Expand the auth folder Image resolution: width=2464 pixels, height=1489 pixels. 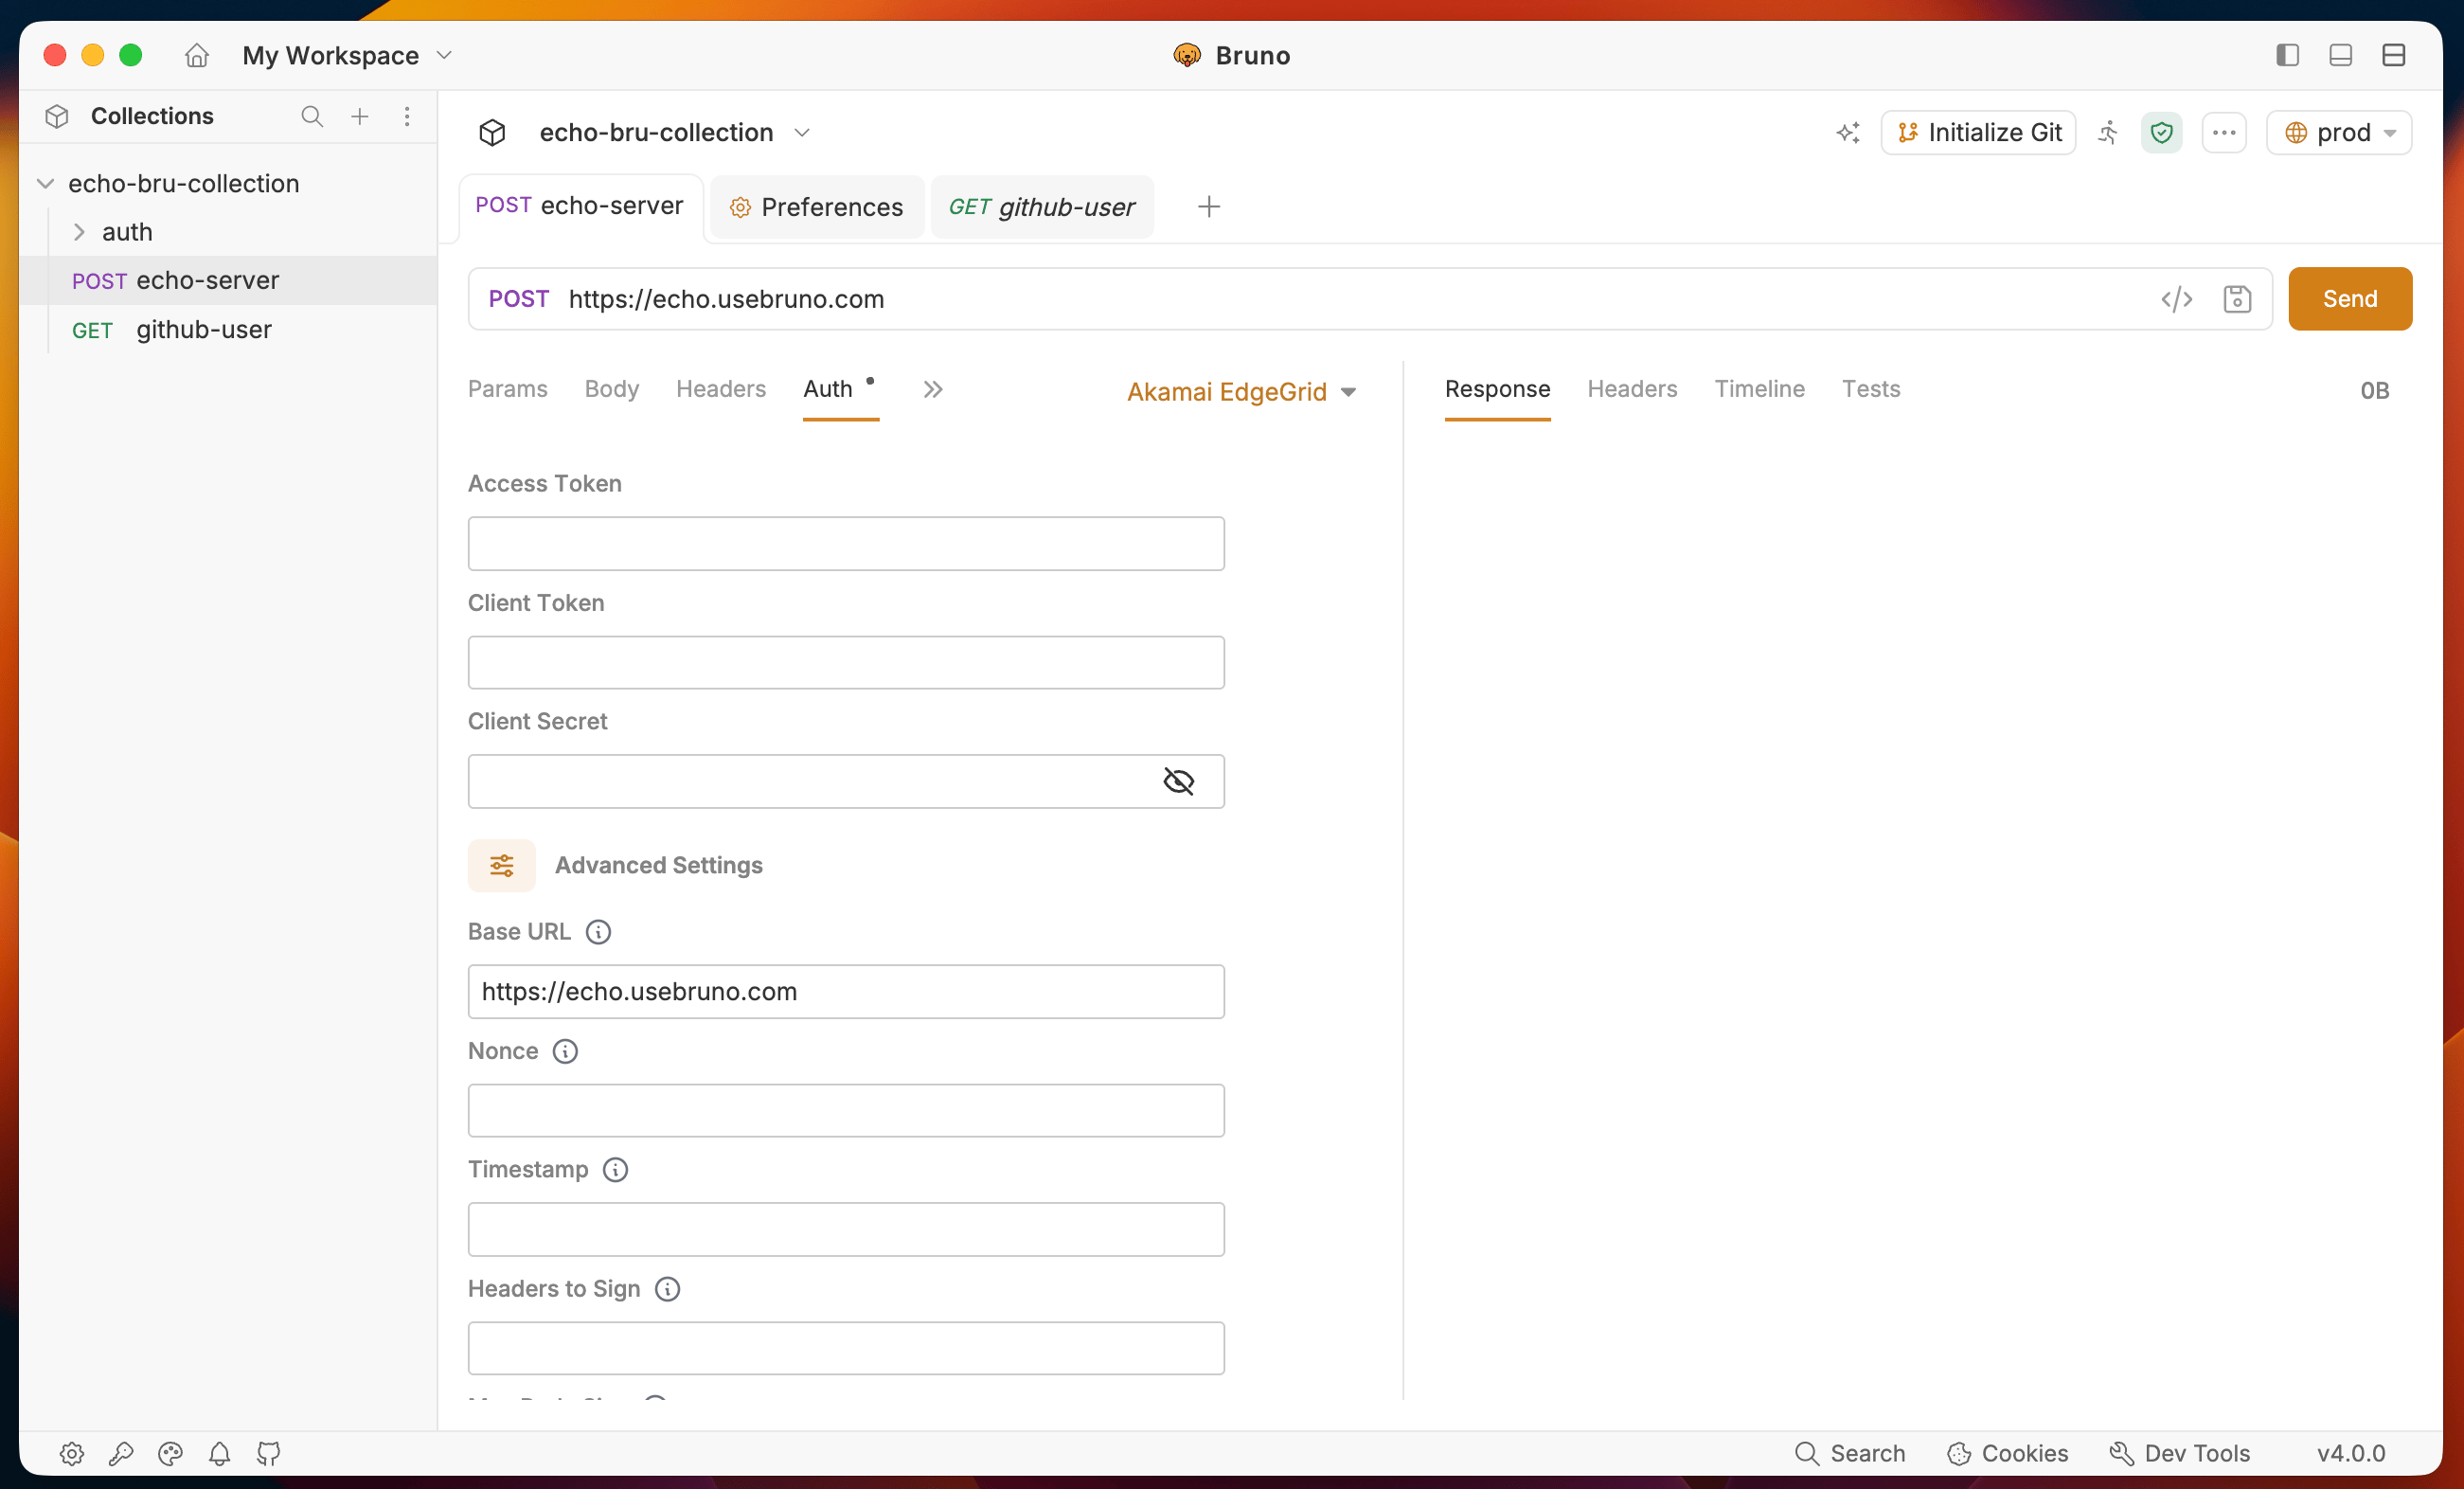pyautogui.click(x=79, y=232)
